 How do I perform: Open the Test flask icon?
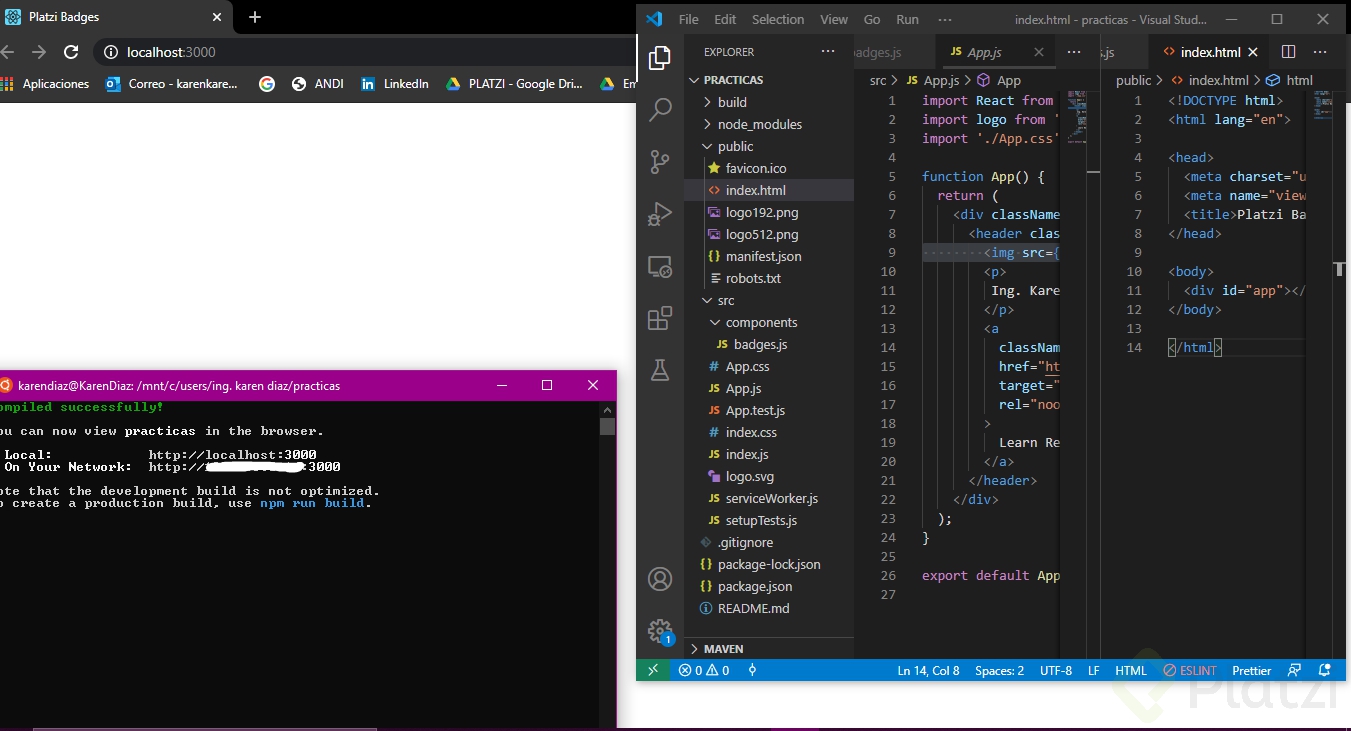pos(660,370)
